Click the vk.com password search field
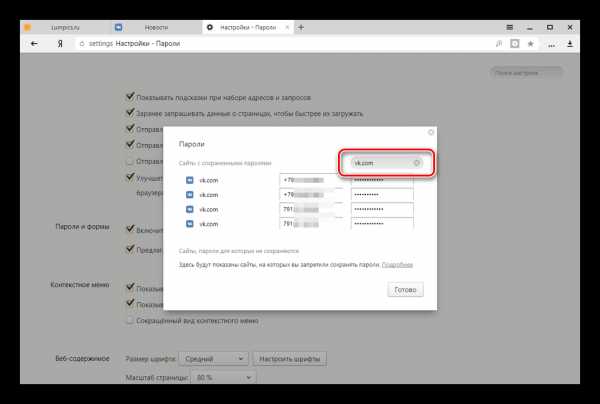The image size is (600, 404). (386, 163)
